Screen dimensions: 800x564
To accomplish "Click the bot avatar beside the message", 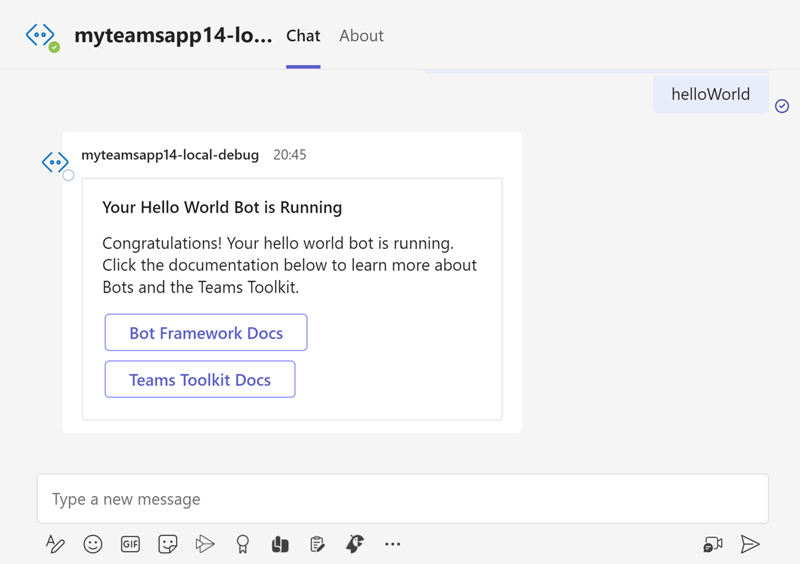I will coord(56,163).
